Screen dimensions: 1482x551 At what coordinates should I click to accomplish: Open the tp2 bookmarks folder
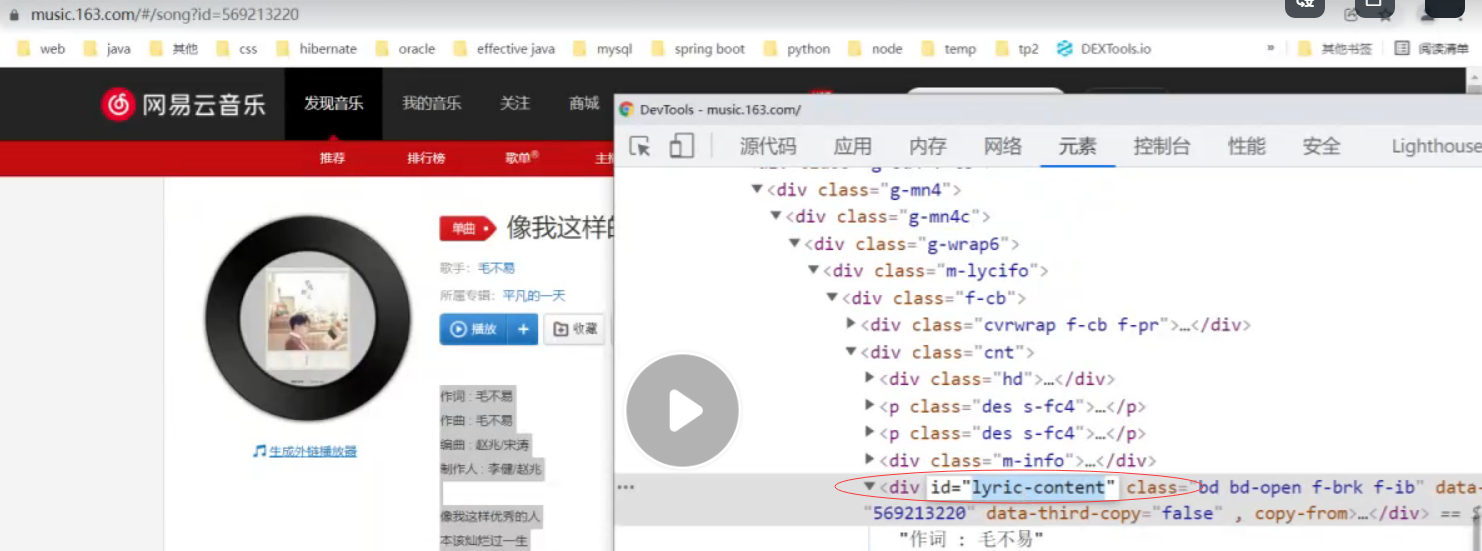click(1018, 48)
